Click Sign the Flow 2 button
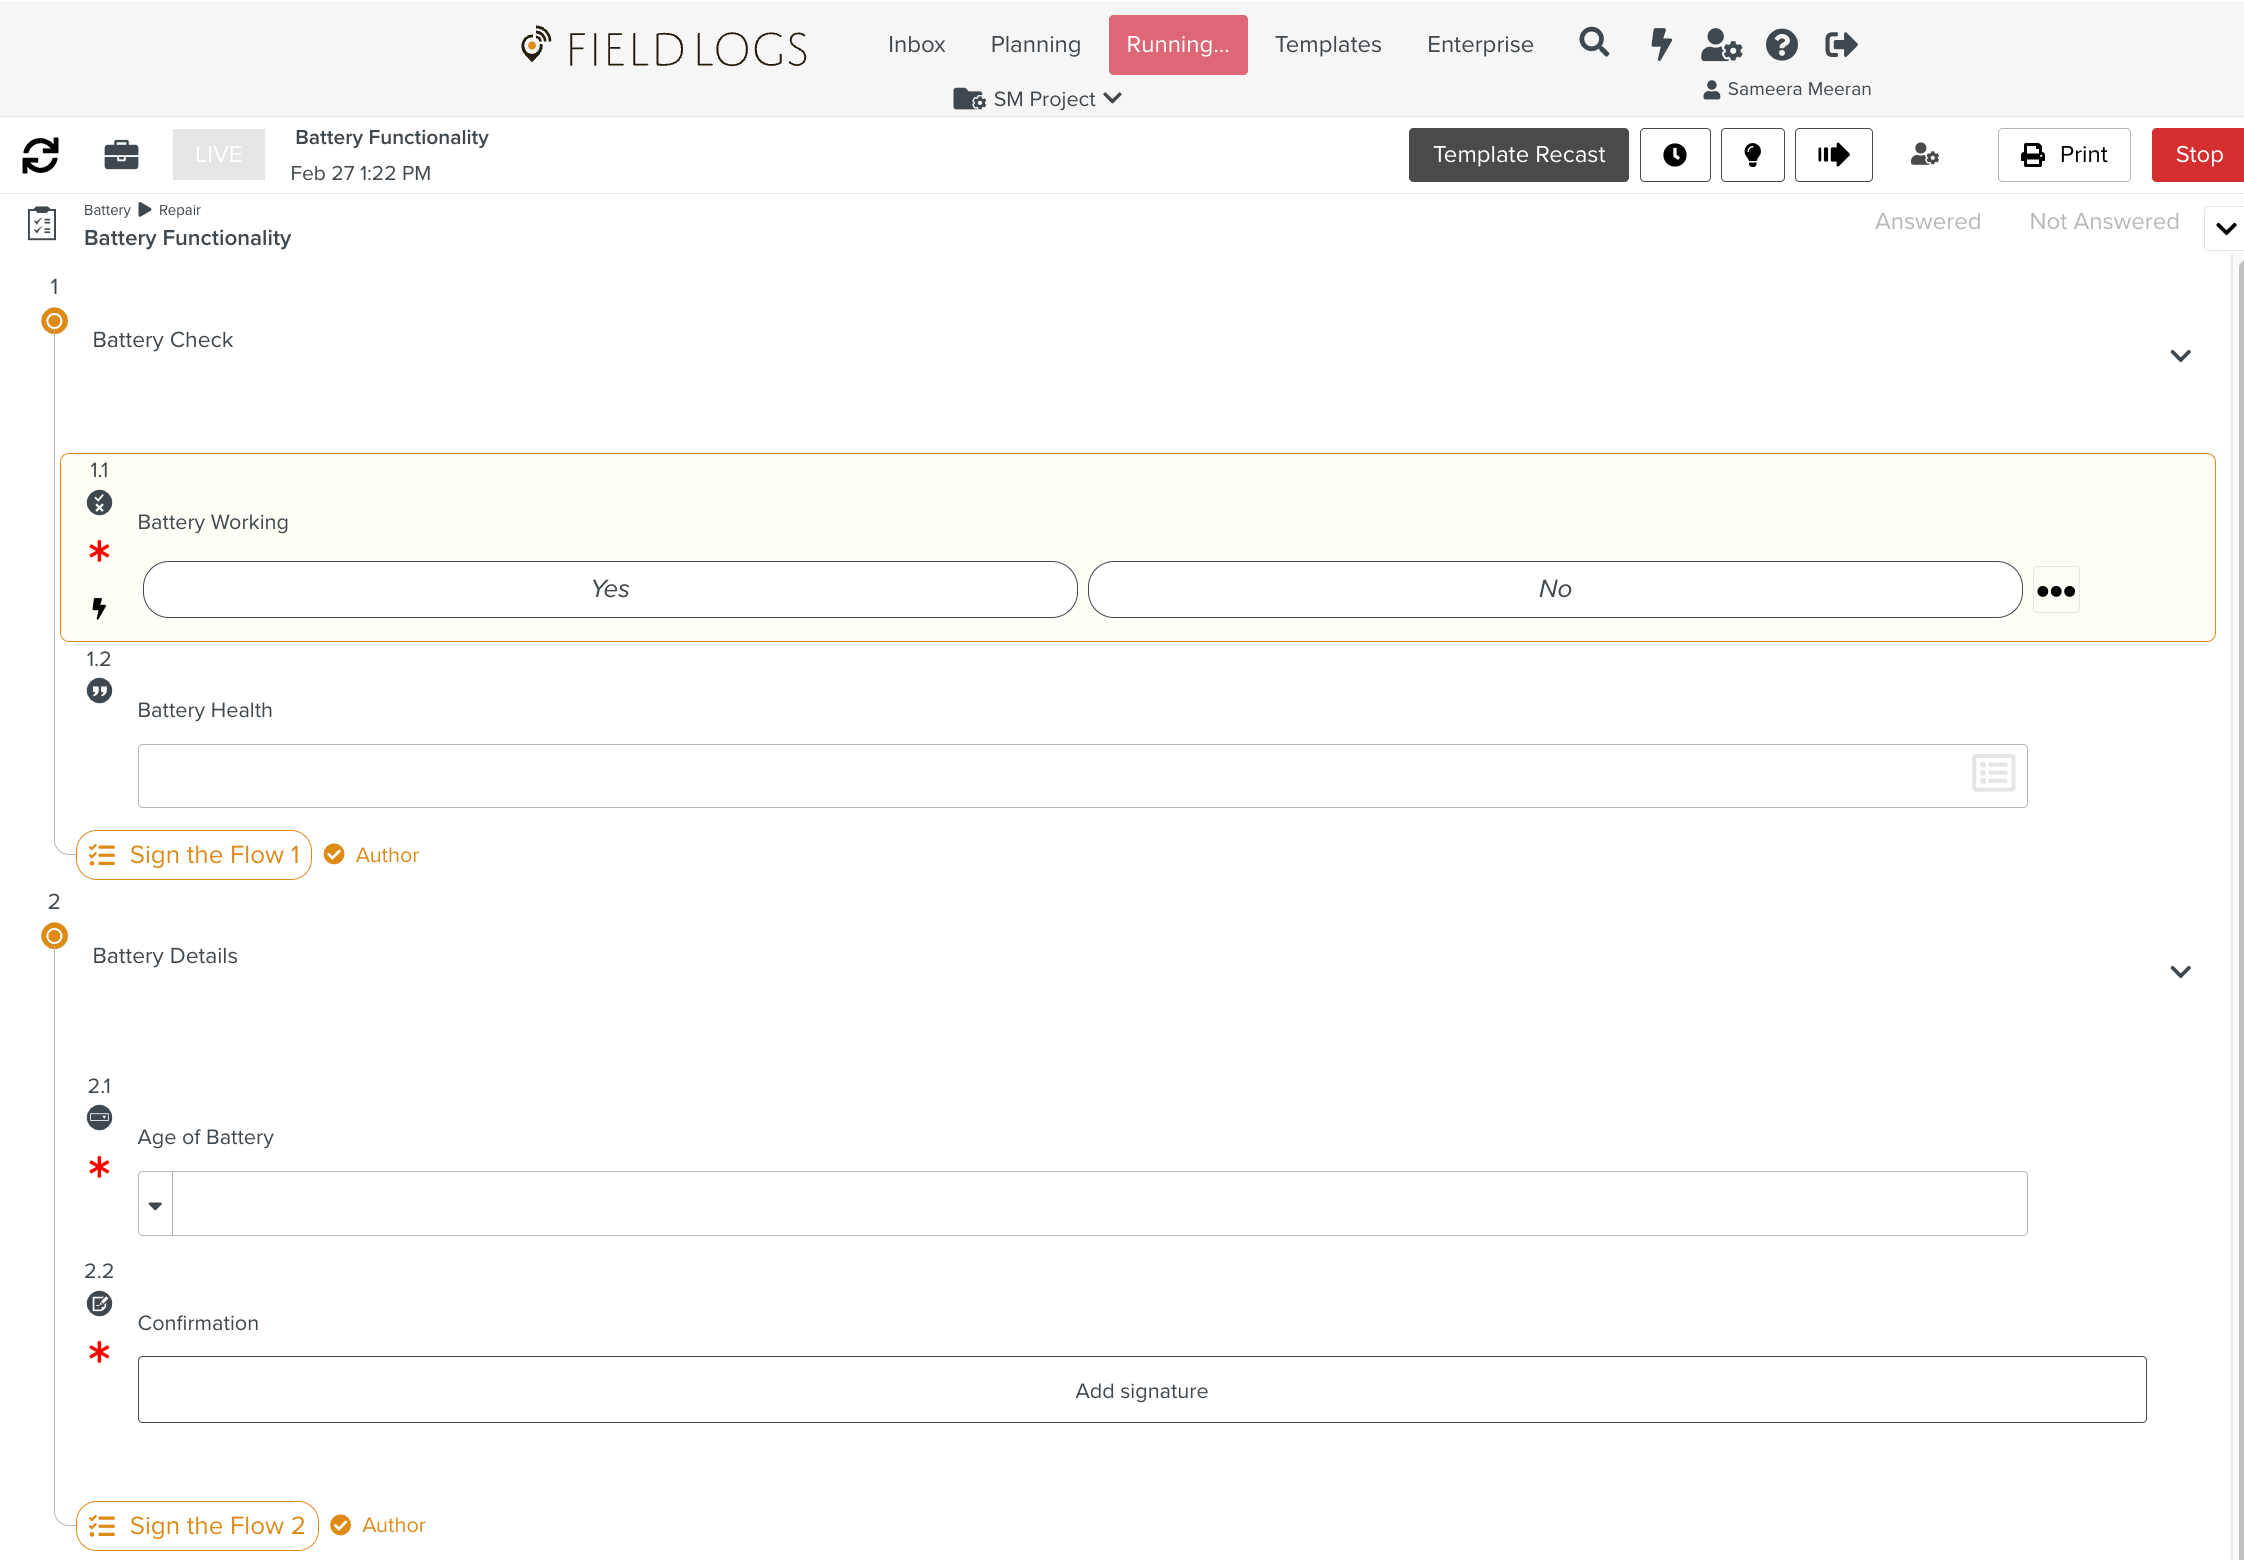This screenshot has width=2244, height=1560. pyautogui.click(x=197, y=1526)
